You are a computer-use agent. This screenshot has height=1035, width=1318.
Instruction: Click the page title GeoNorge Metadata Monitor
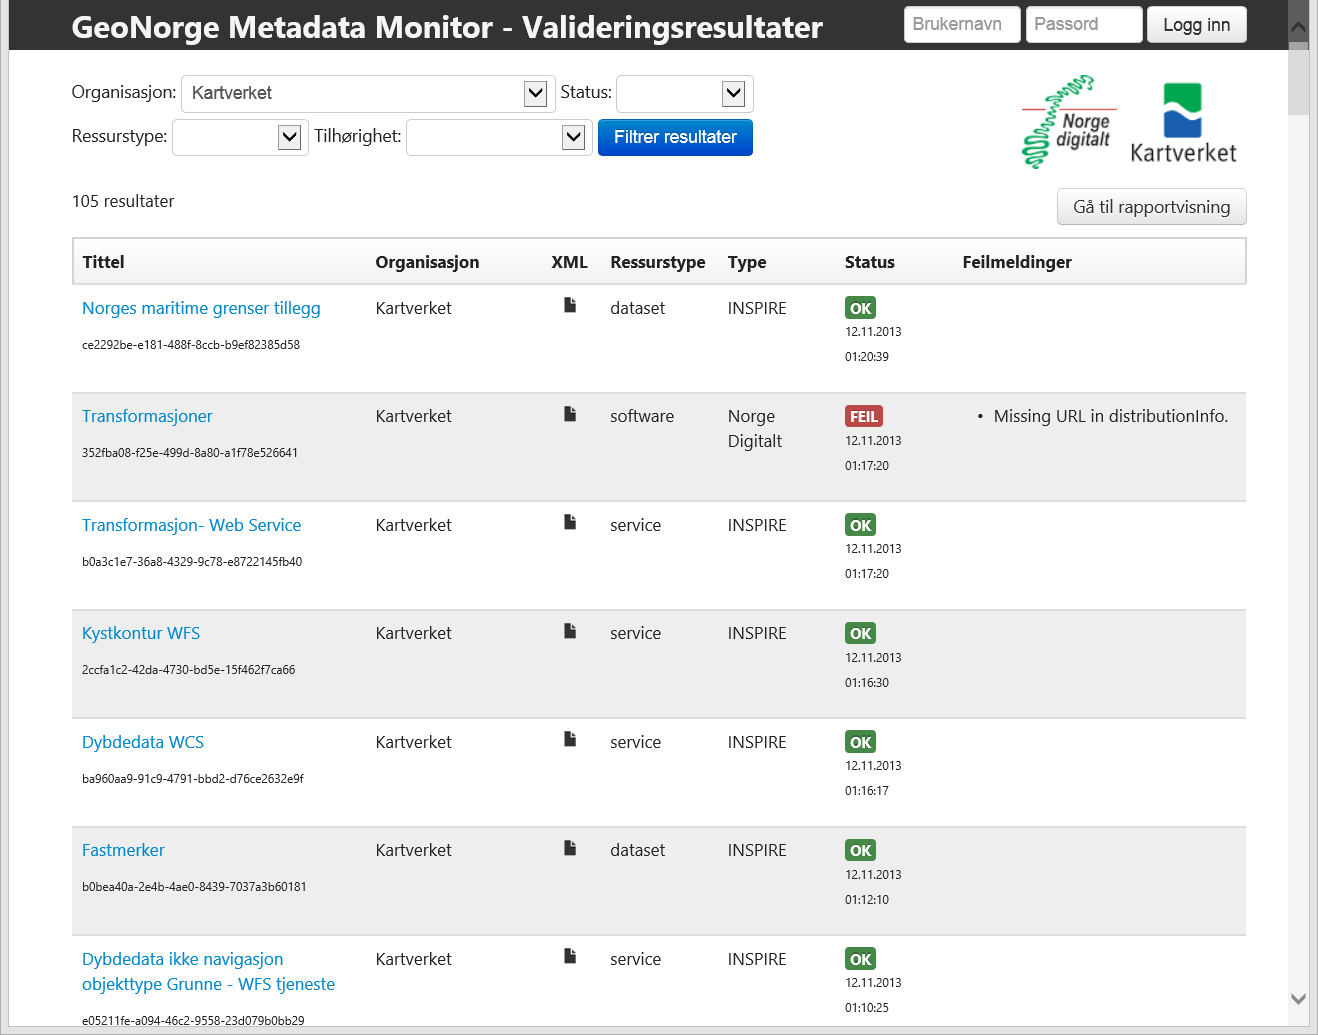click(x=447, y=27)
